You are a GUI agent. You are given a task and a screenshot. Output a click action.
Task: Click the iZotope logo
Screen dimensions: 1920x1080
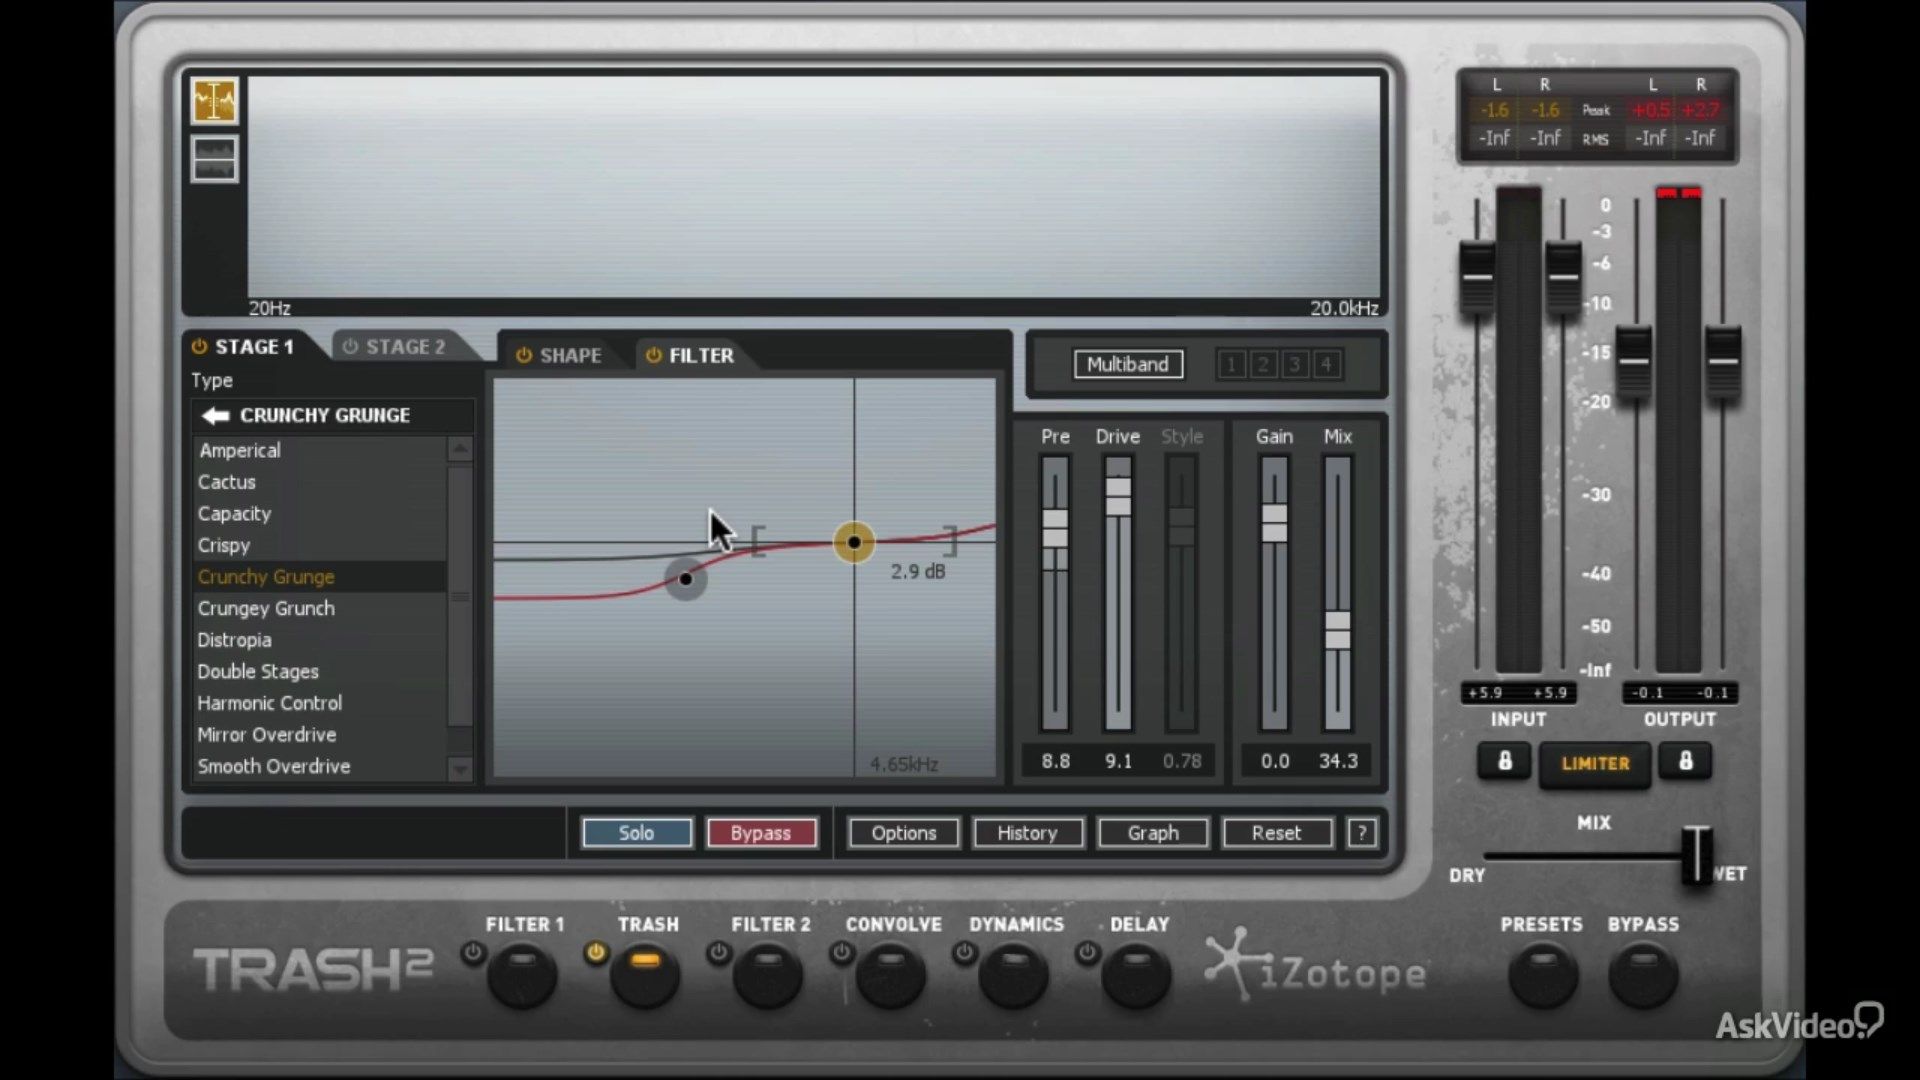1317,966
